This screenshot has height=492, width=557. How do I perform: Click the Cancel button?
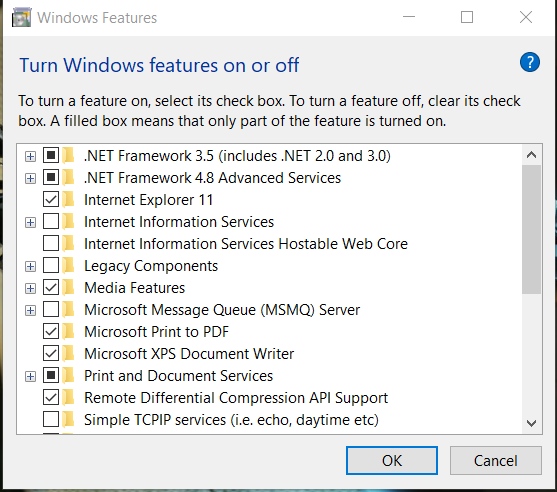tap(496, 460)
